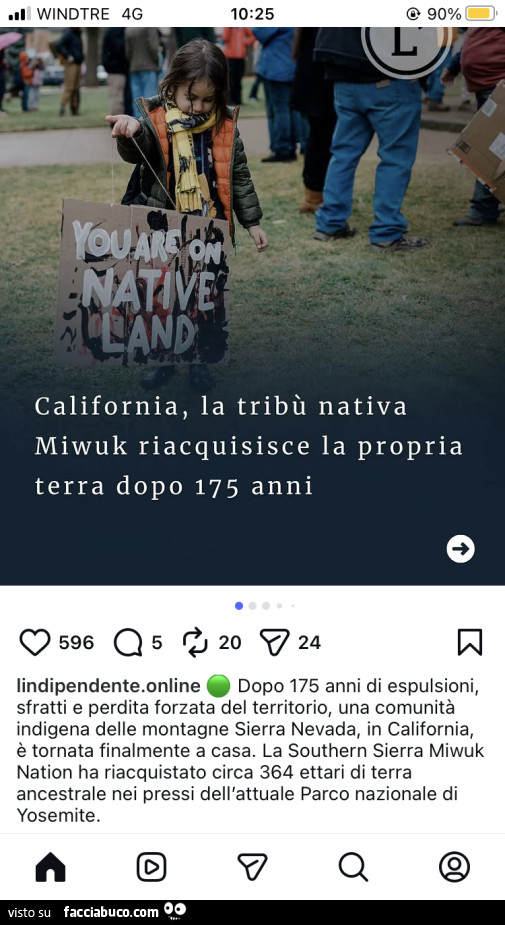
Task: Open Search from the bottom navigation bar
Action: [353, 867]
